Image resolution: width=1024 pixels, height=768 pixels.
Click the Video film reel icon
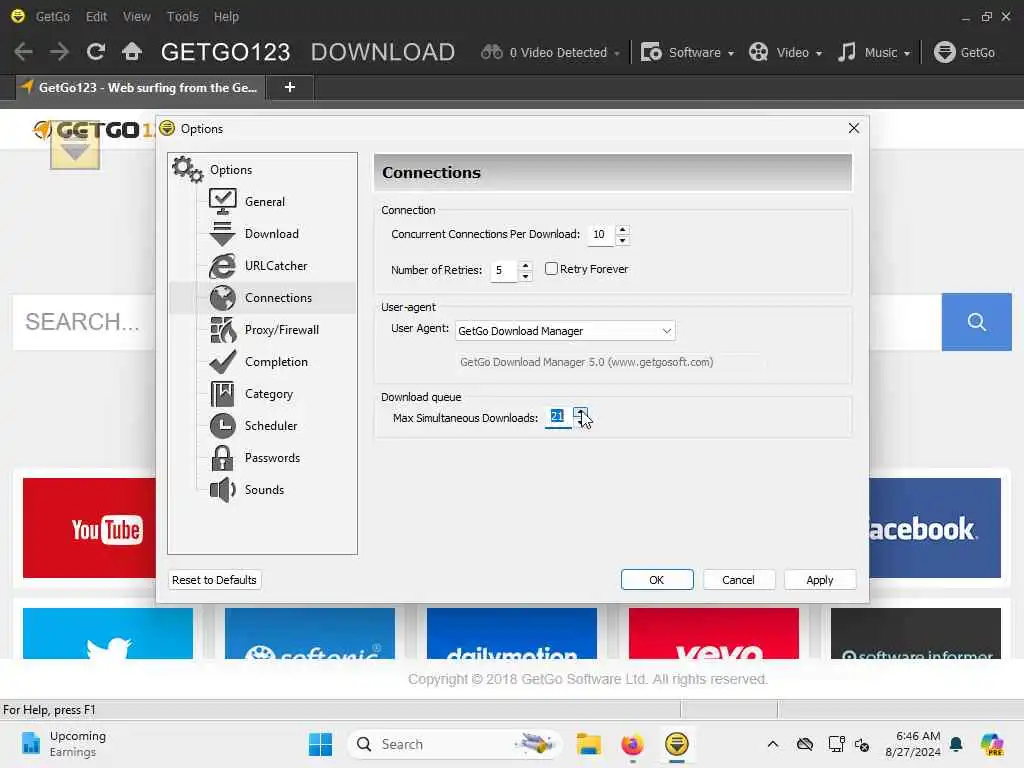(758, 52)
